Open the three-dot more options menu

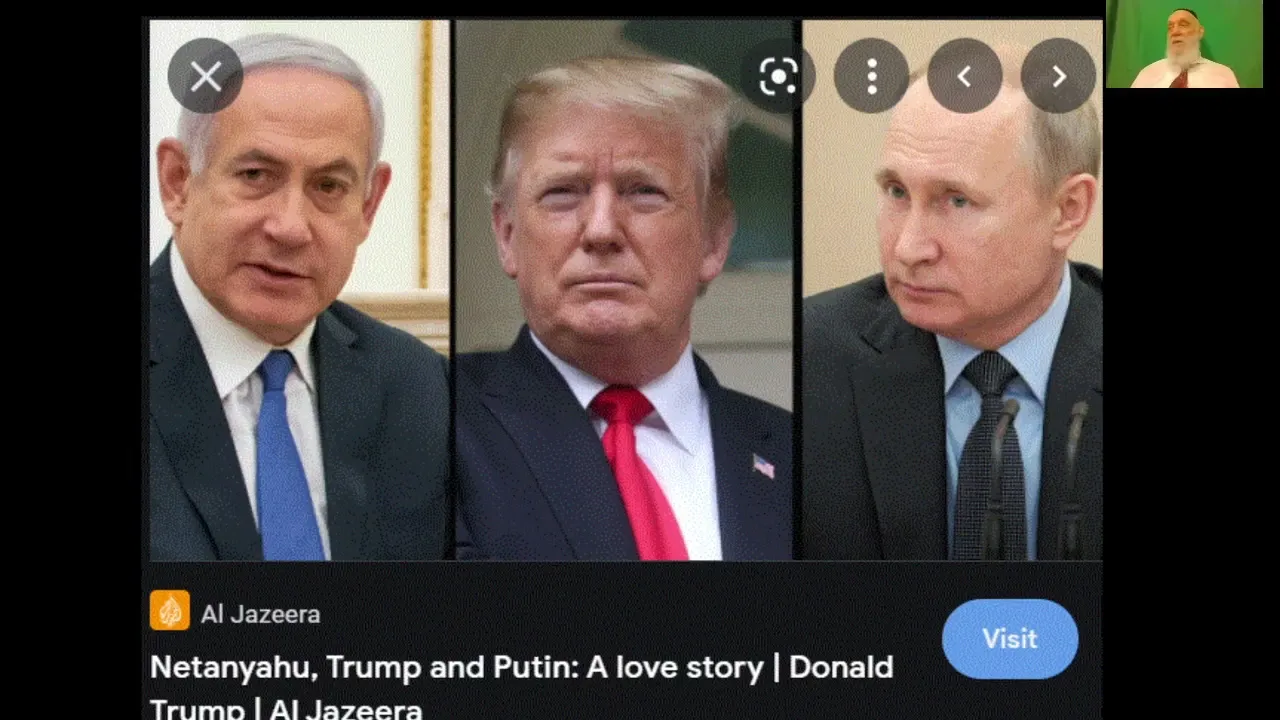click(871, 76)
